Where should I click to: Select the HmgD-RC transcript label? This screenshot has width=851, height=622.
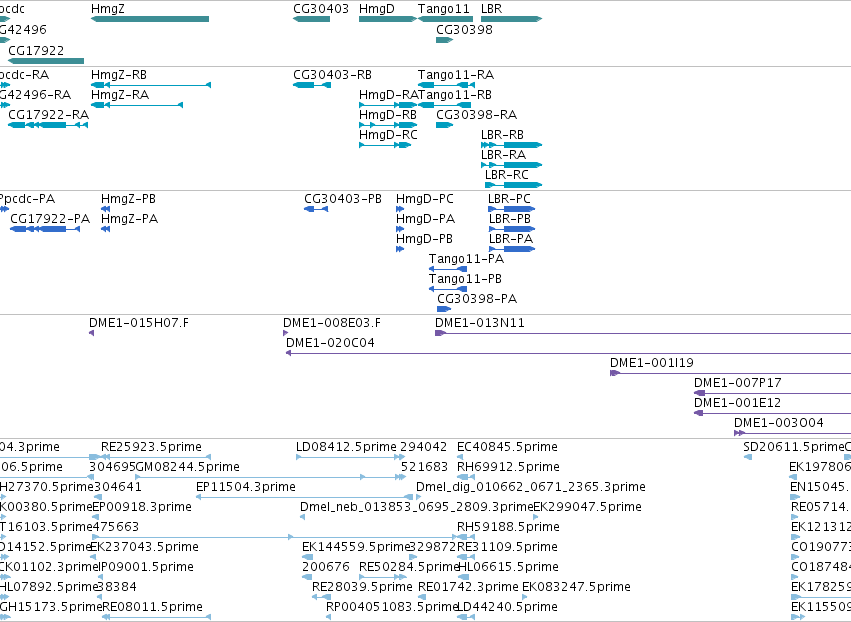click(388, 135)
